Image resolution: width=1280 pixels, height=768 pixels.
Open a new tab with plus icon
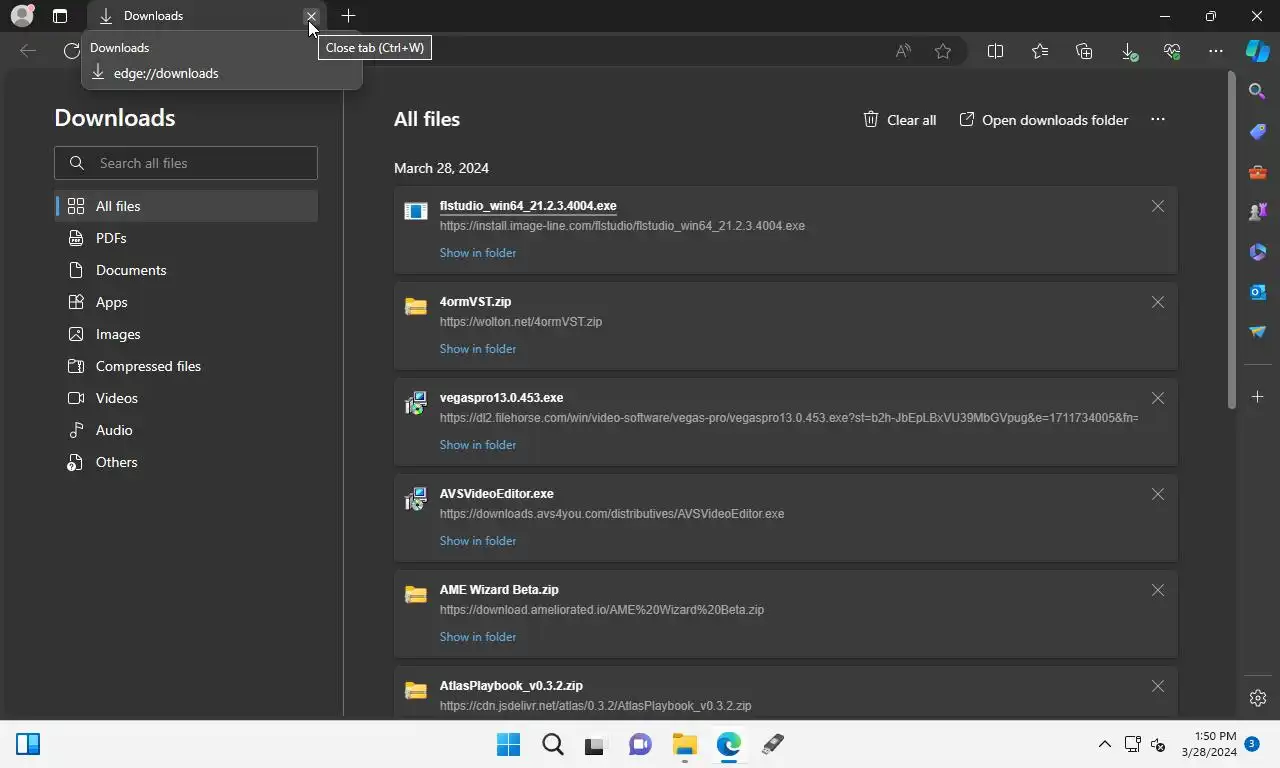tap(348, 16)
